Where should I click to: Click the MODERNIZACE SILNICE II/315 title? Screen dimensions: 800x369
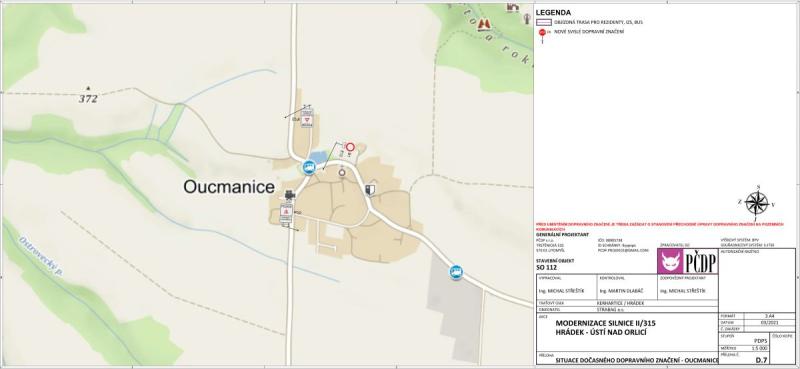coord(606,324)
